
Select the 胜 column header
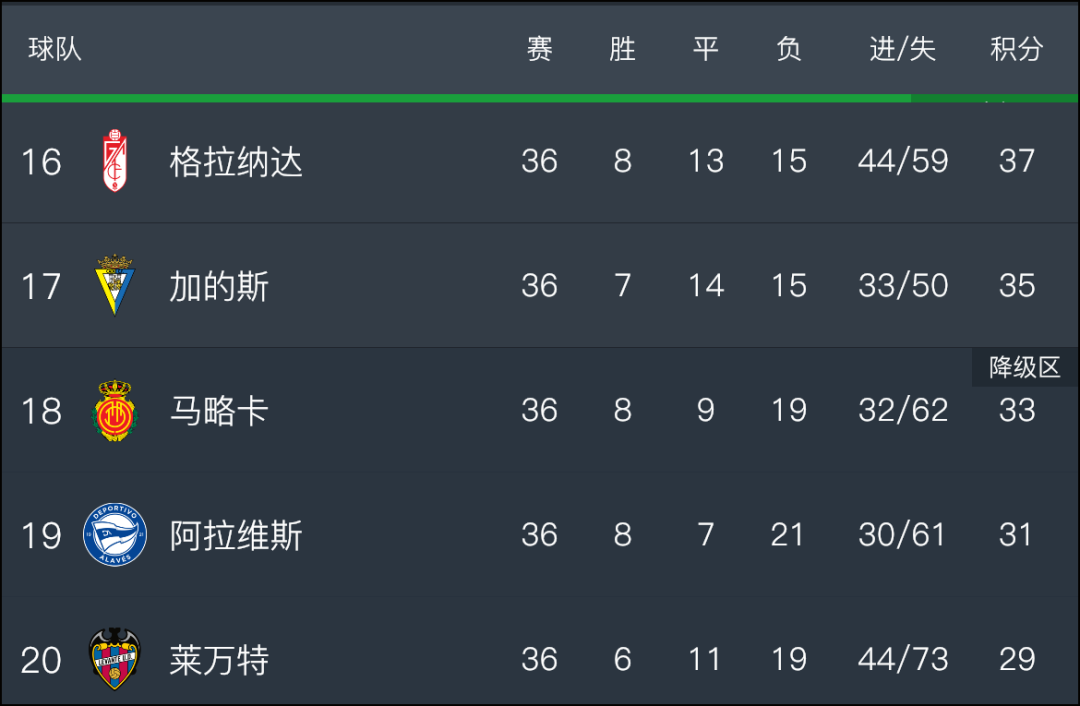(x=622, y=49)
